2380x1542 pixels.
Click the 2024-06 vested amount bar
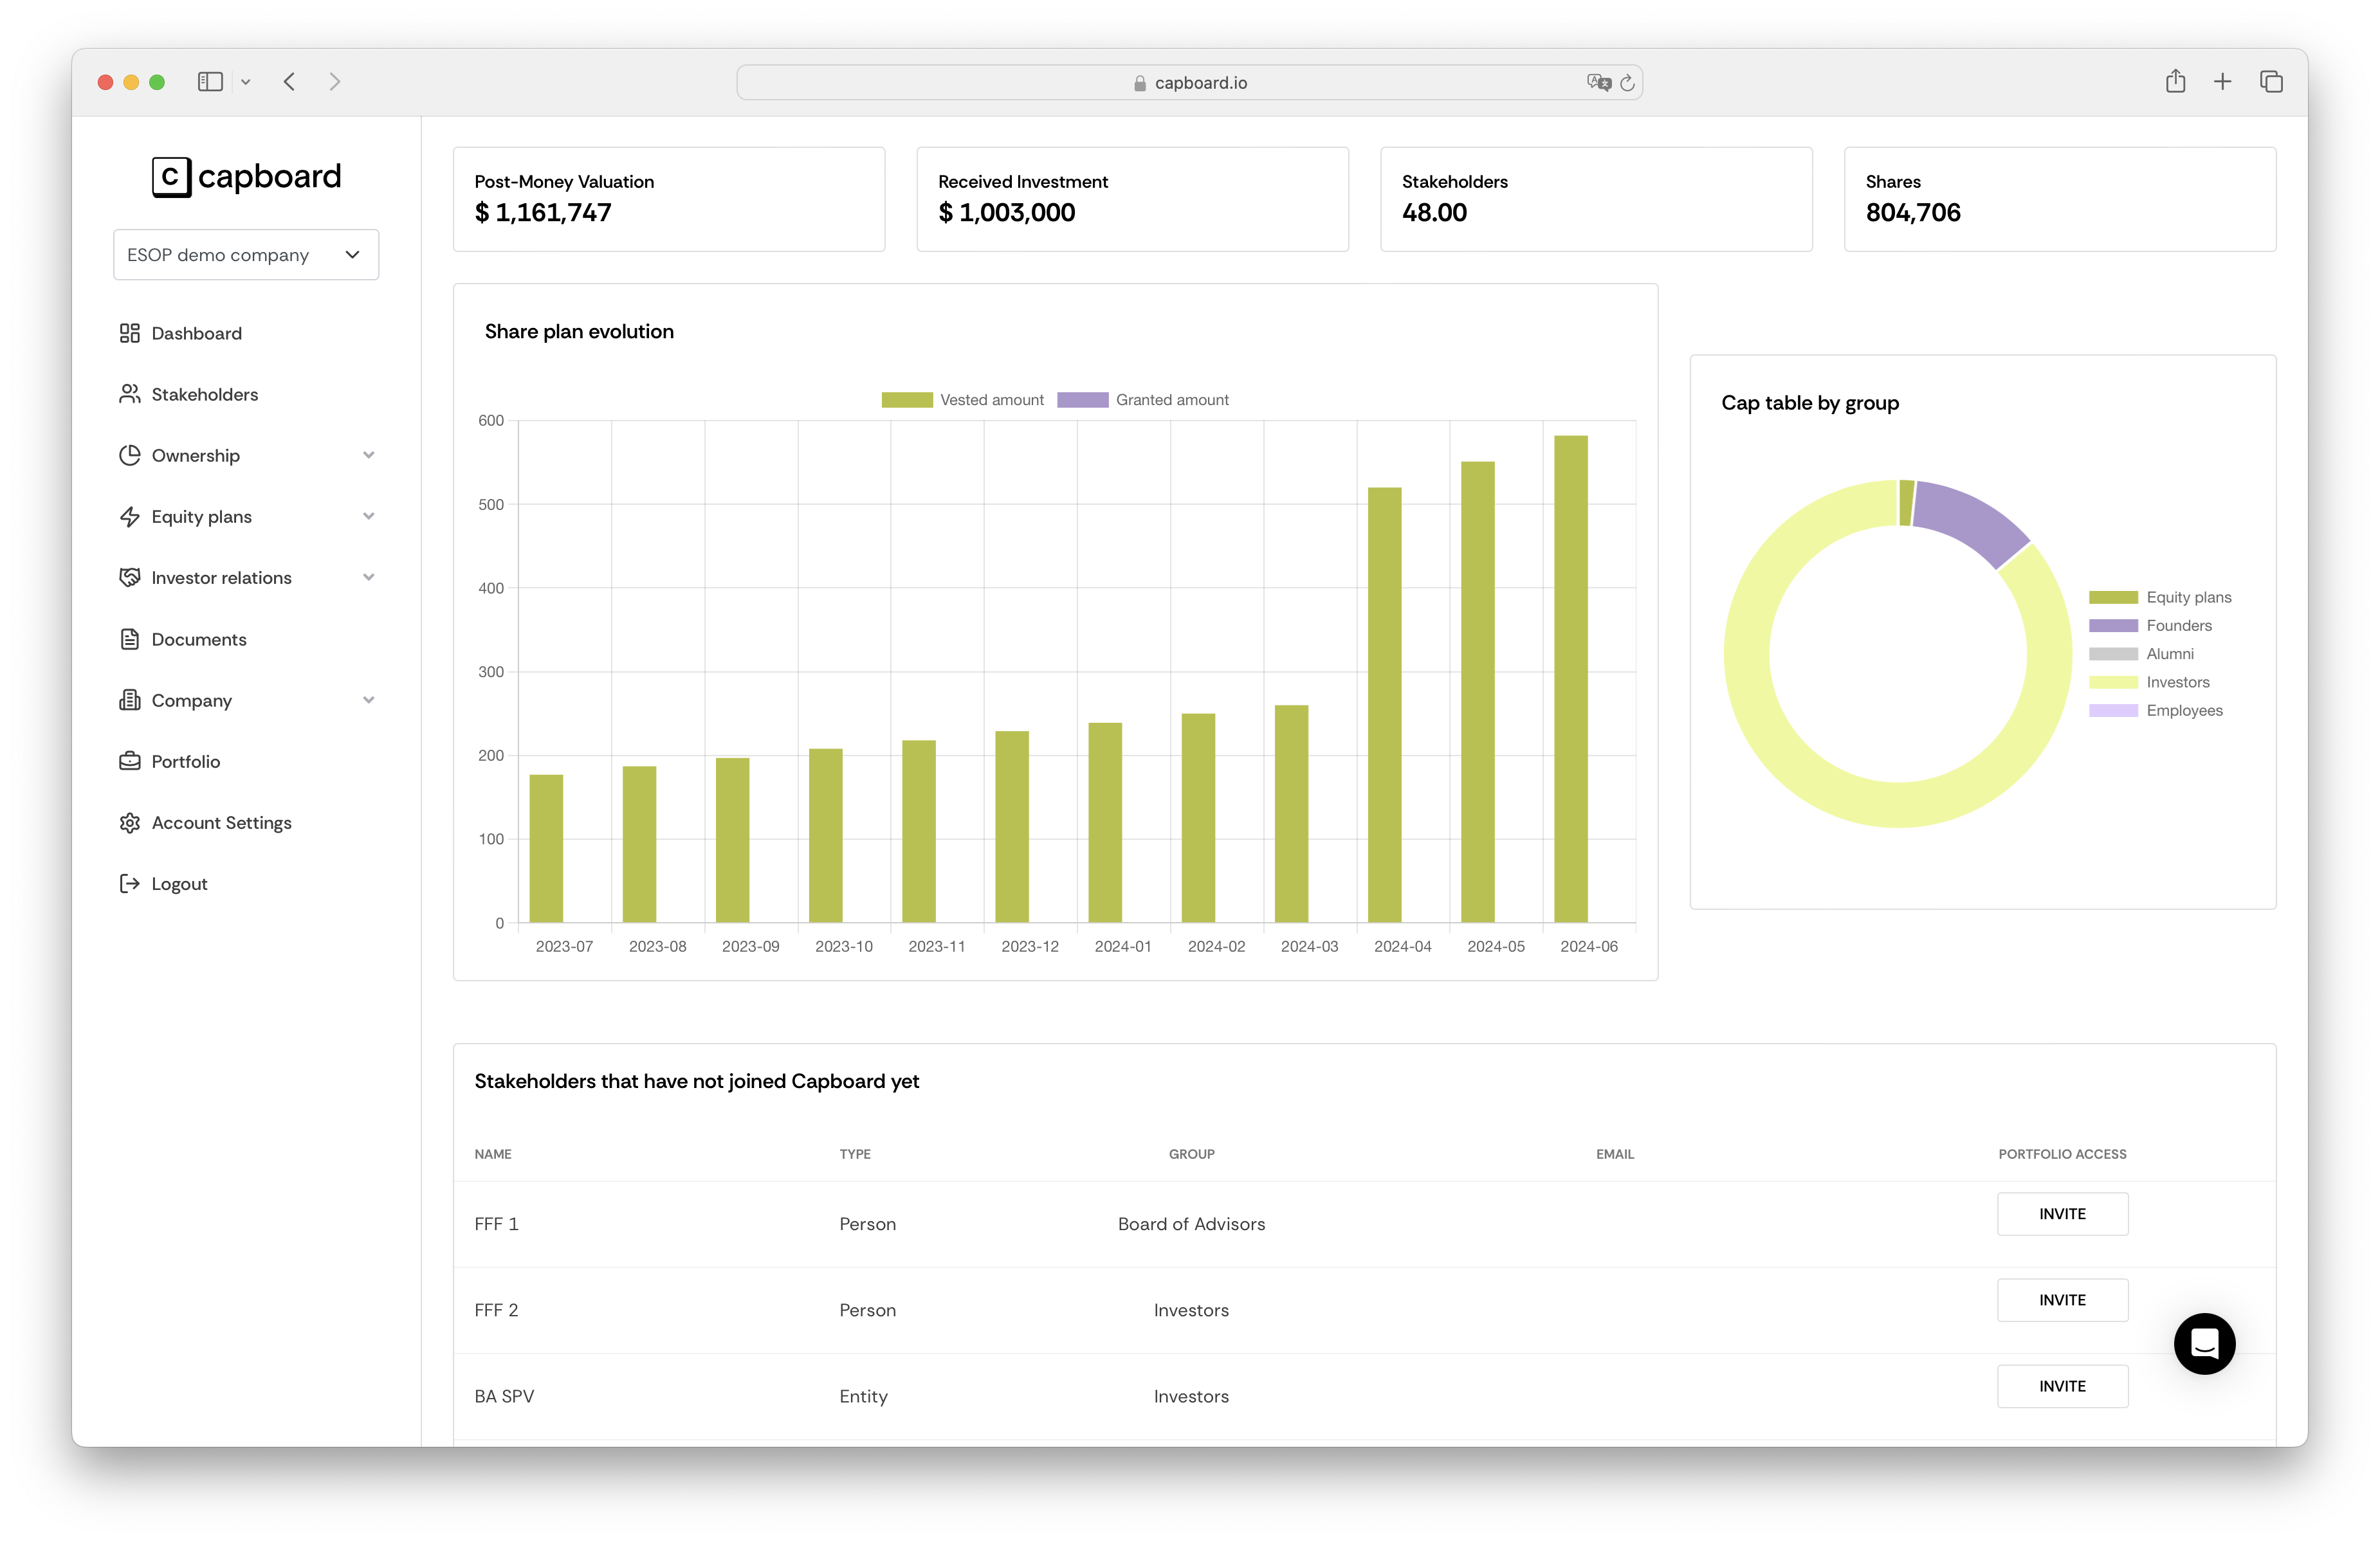click(x=1570, y=678)
